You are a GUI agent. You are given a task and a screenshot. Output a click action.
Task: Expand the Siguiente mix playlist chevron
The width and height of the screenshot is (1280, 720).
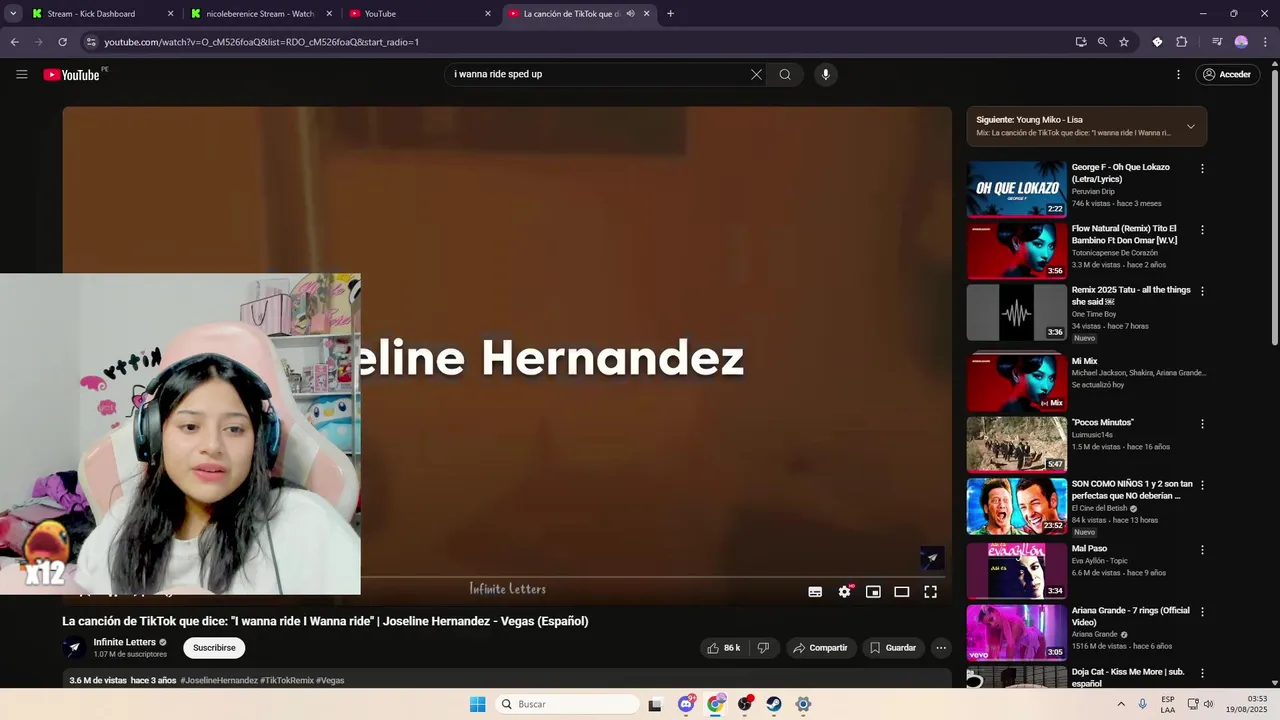tap(1190, 126)
